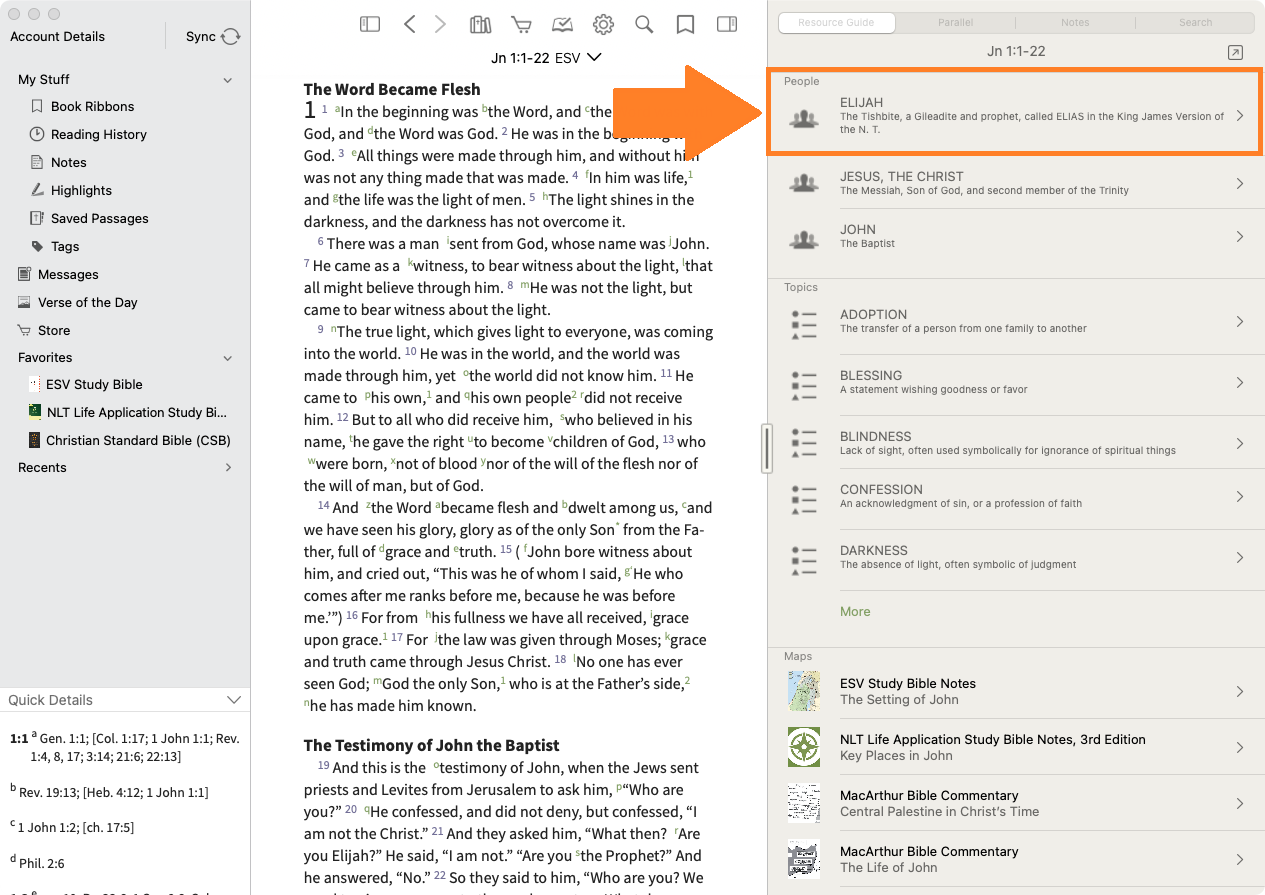Image resolution: width=1265 pixels, height=895 pixels.
Task: Click Phil. 2:6 reference in Quick Details
Action: (41, 863)
